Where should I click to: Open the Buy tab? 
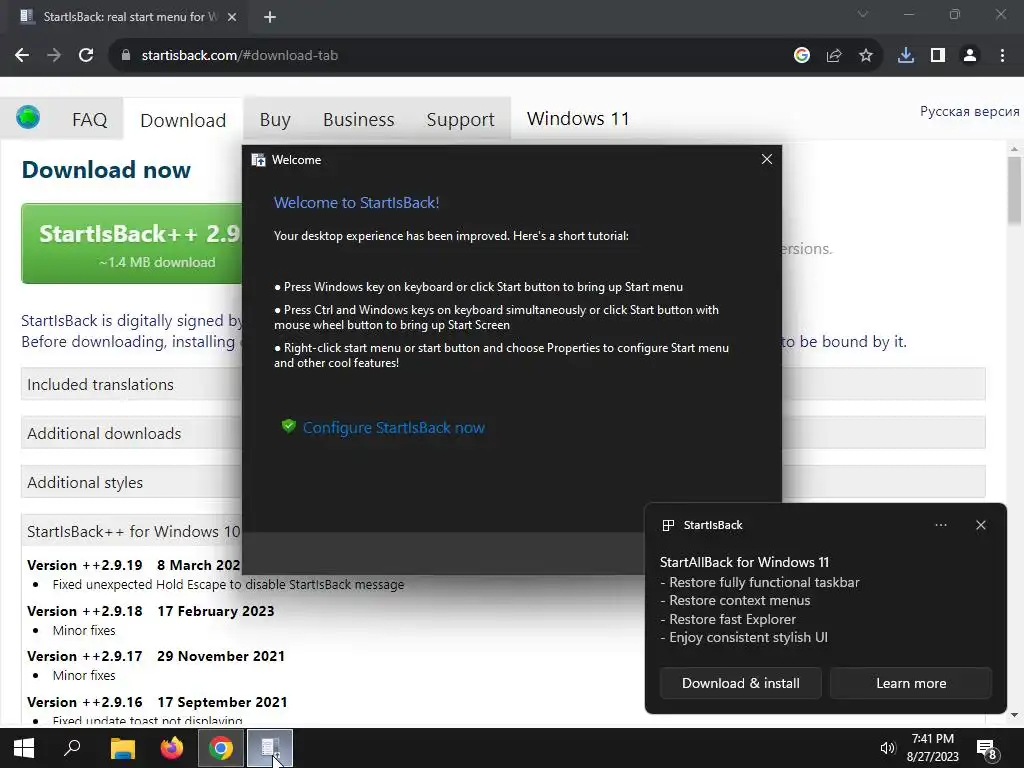tap(275, 120)
